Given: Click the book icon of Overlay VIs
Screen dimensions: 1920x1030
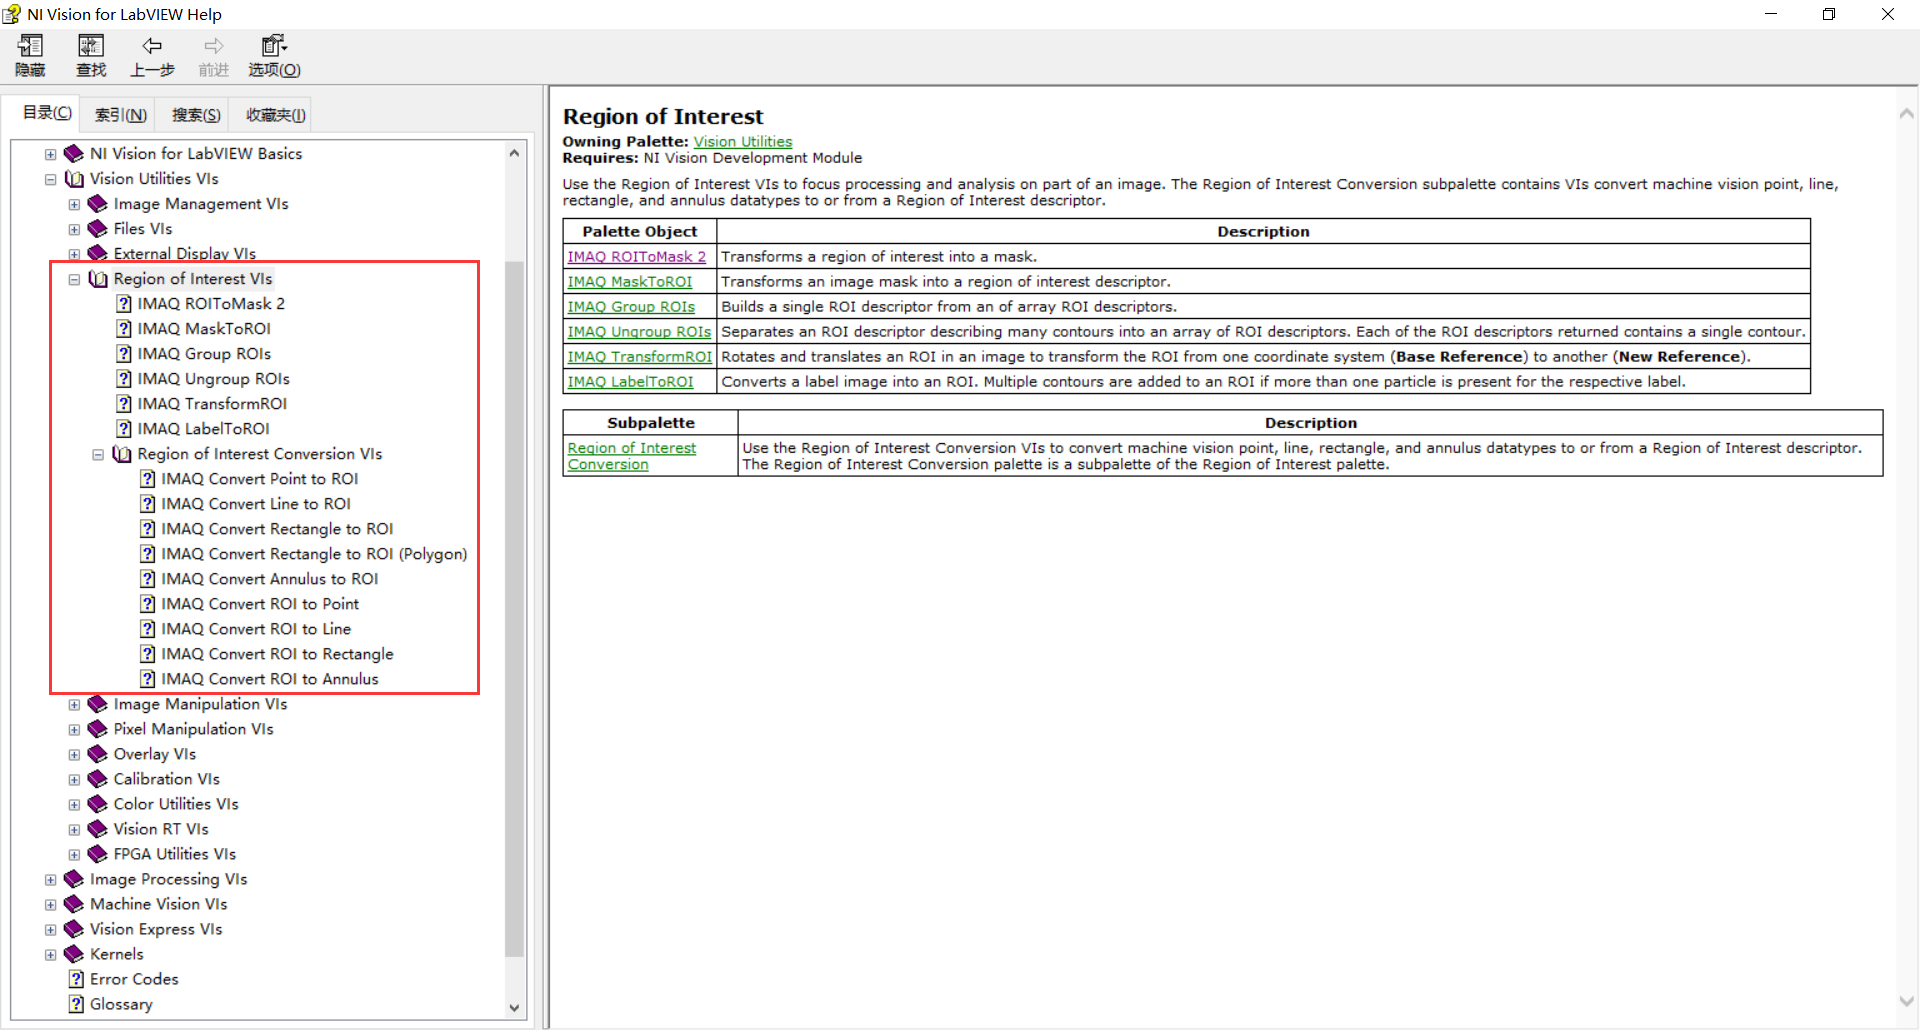Looking at the screenshot, I should pyautogui.click(x=98, y=753).
